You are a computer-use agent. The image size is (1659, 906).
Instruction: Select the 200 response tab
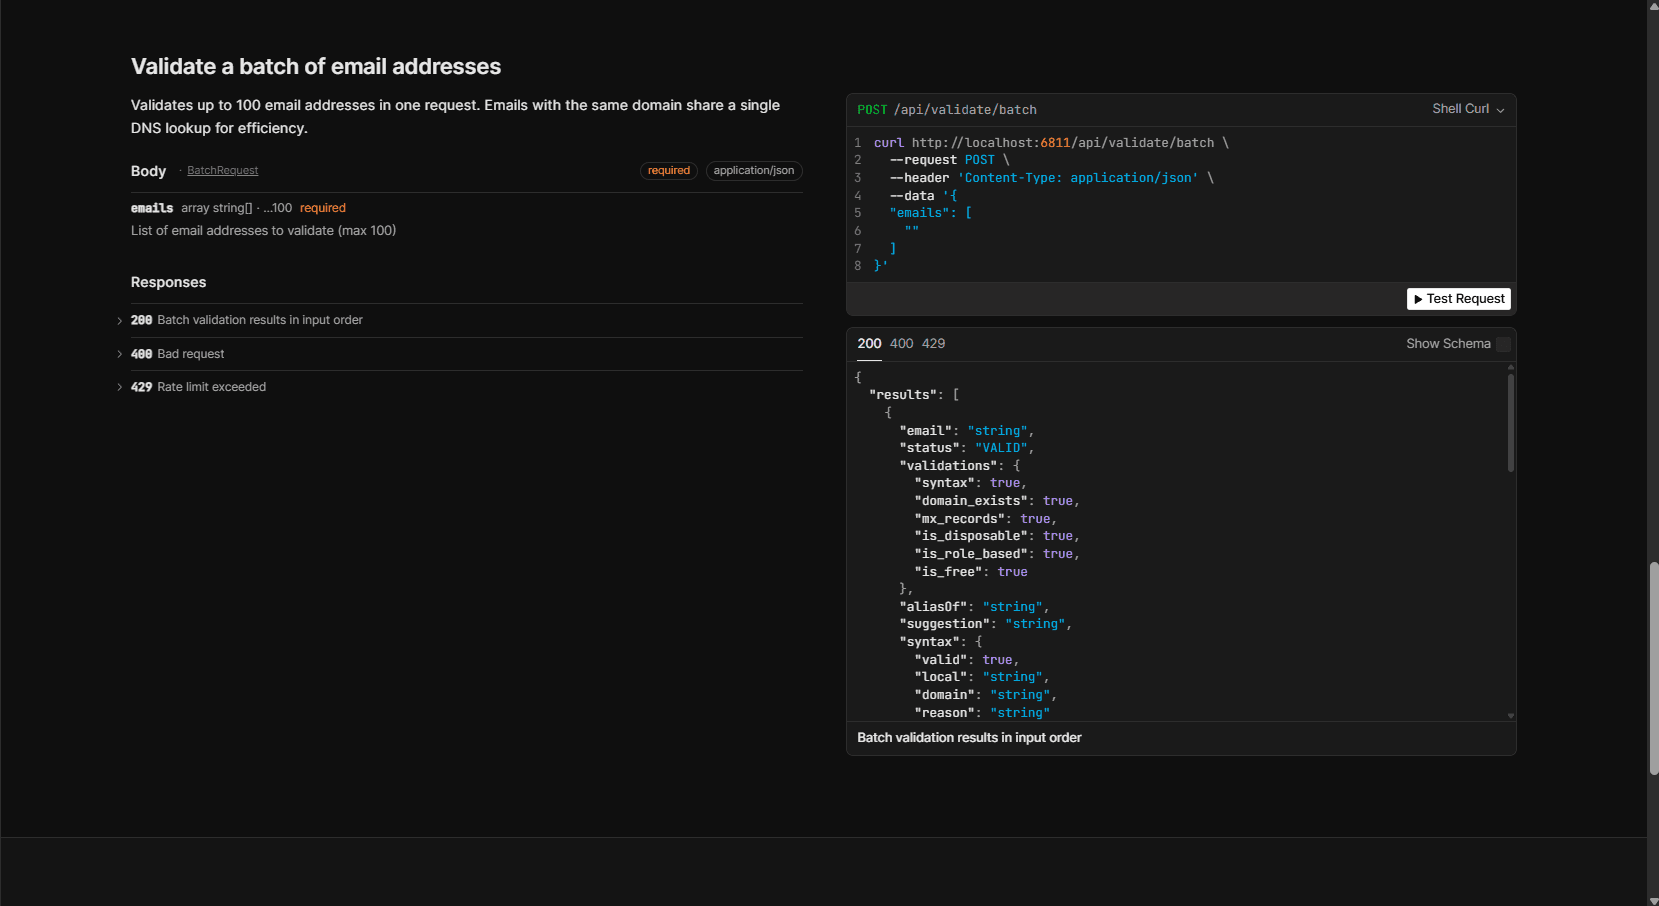pyautogui.click(x=869, y=344)
